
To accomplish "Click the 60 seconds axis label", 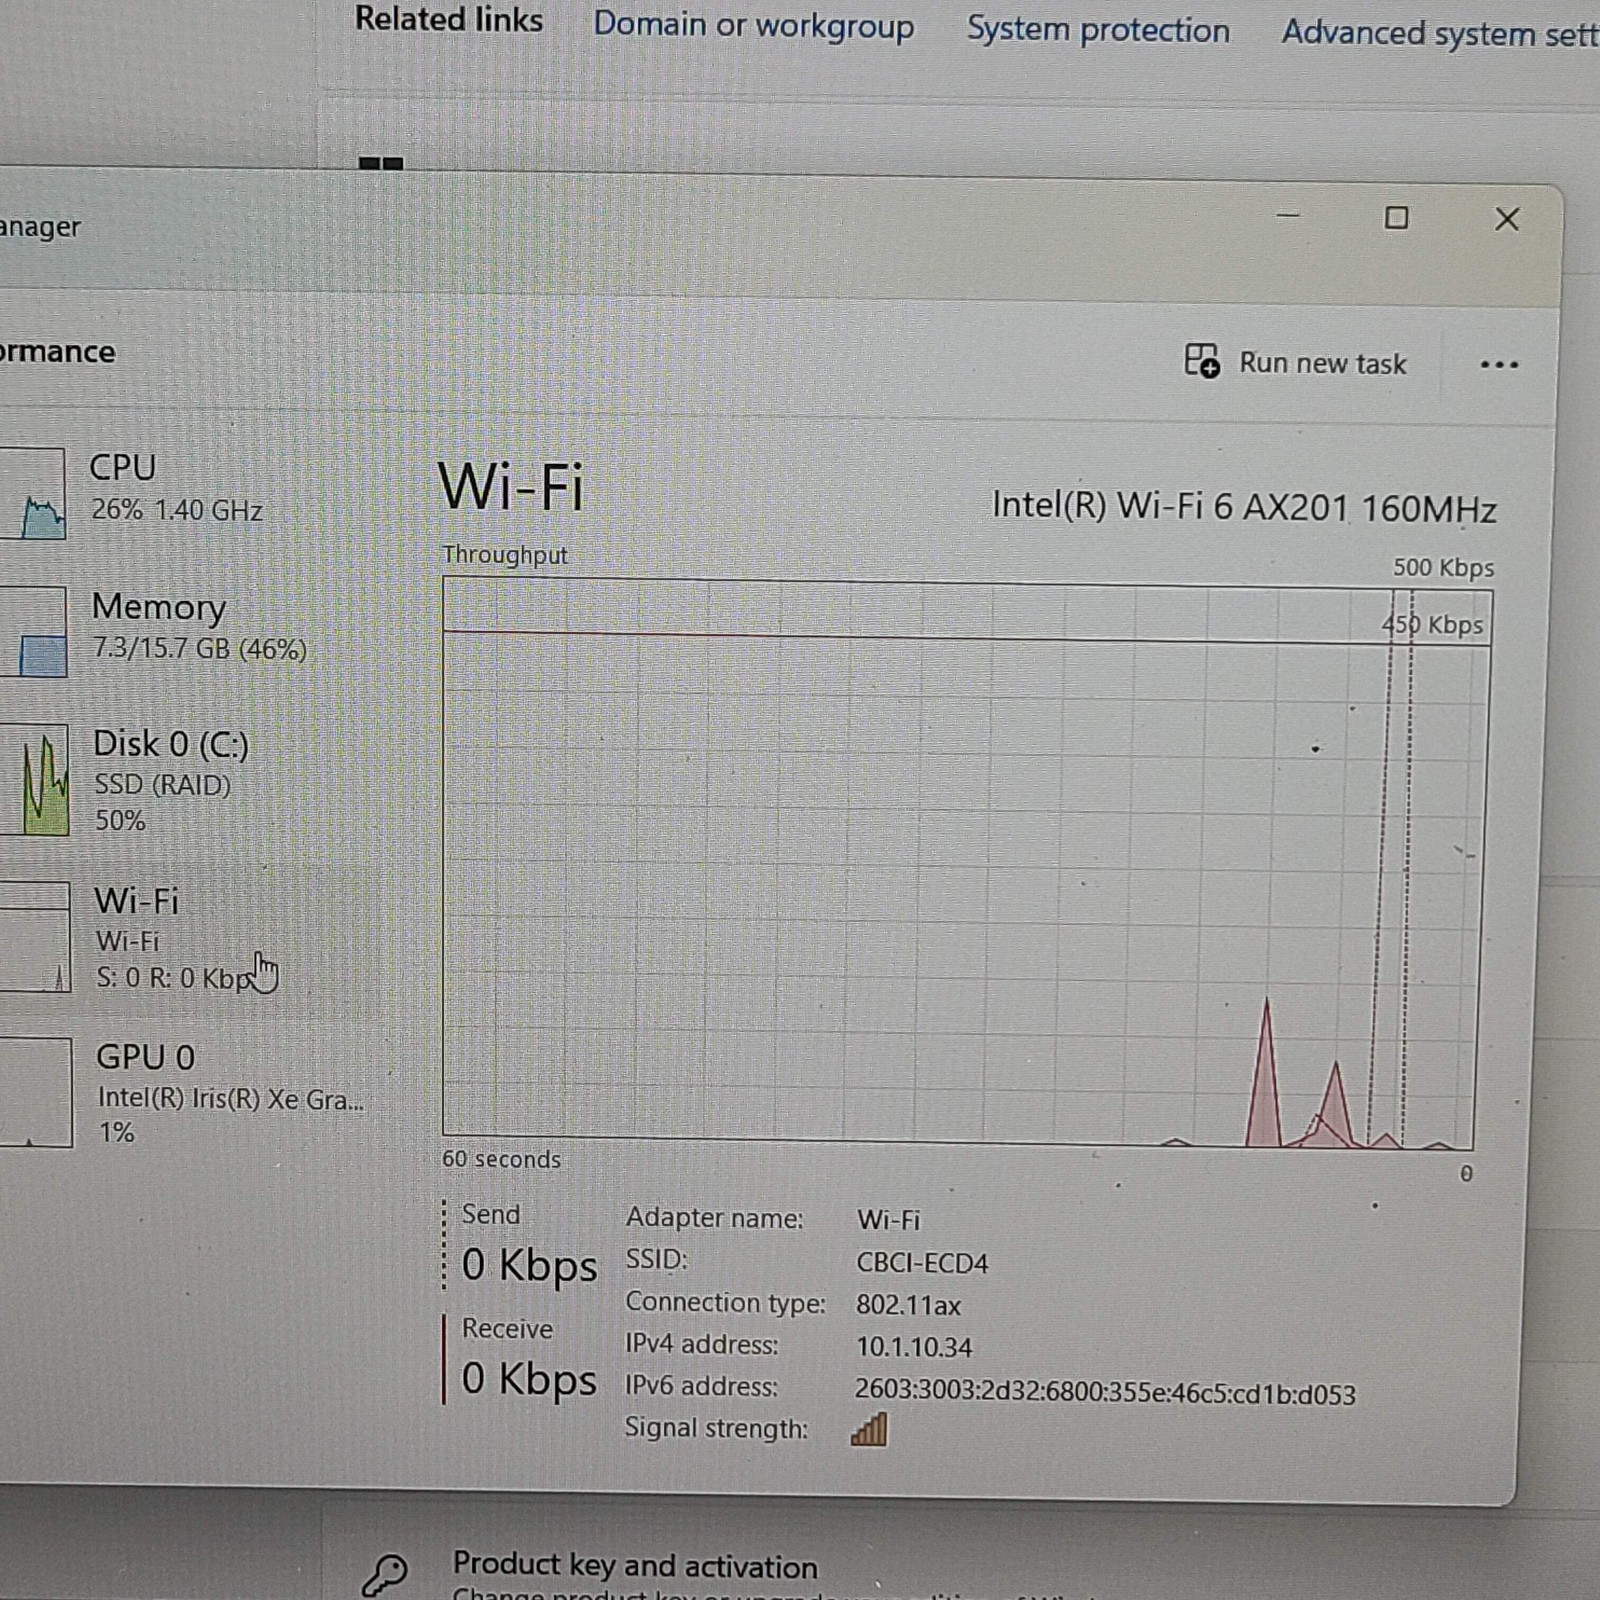I will pyautogui.click(x=501, y=1159).
